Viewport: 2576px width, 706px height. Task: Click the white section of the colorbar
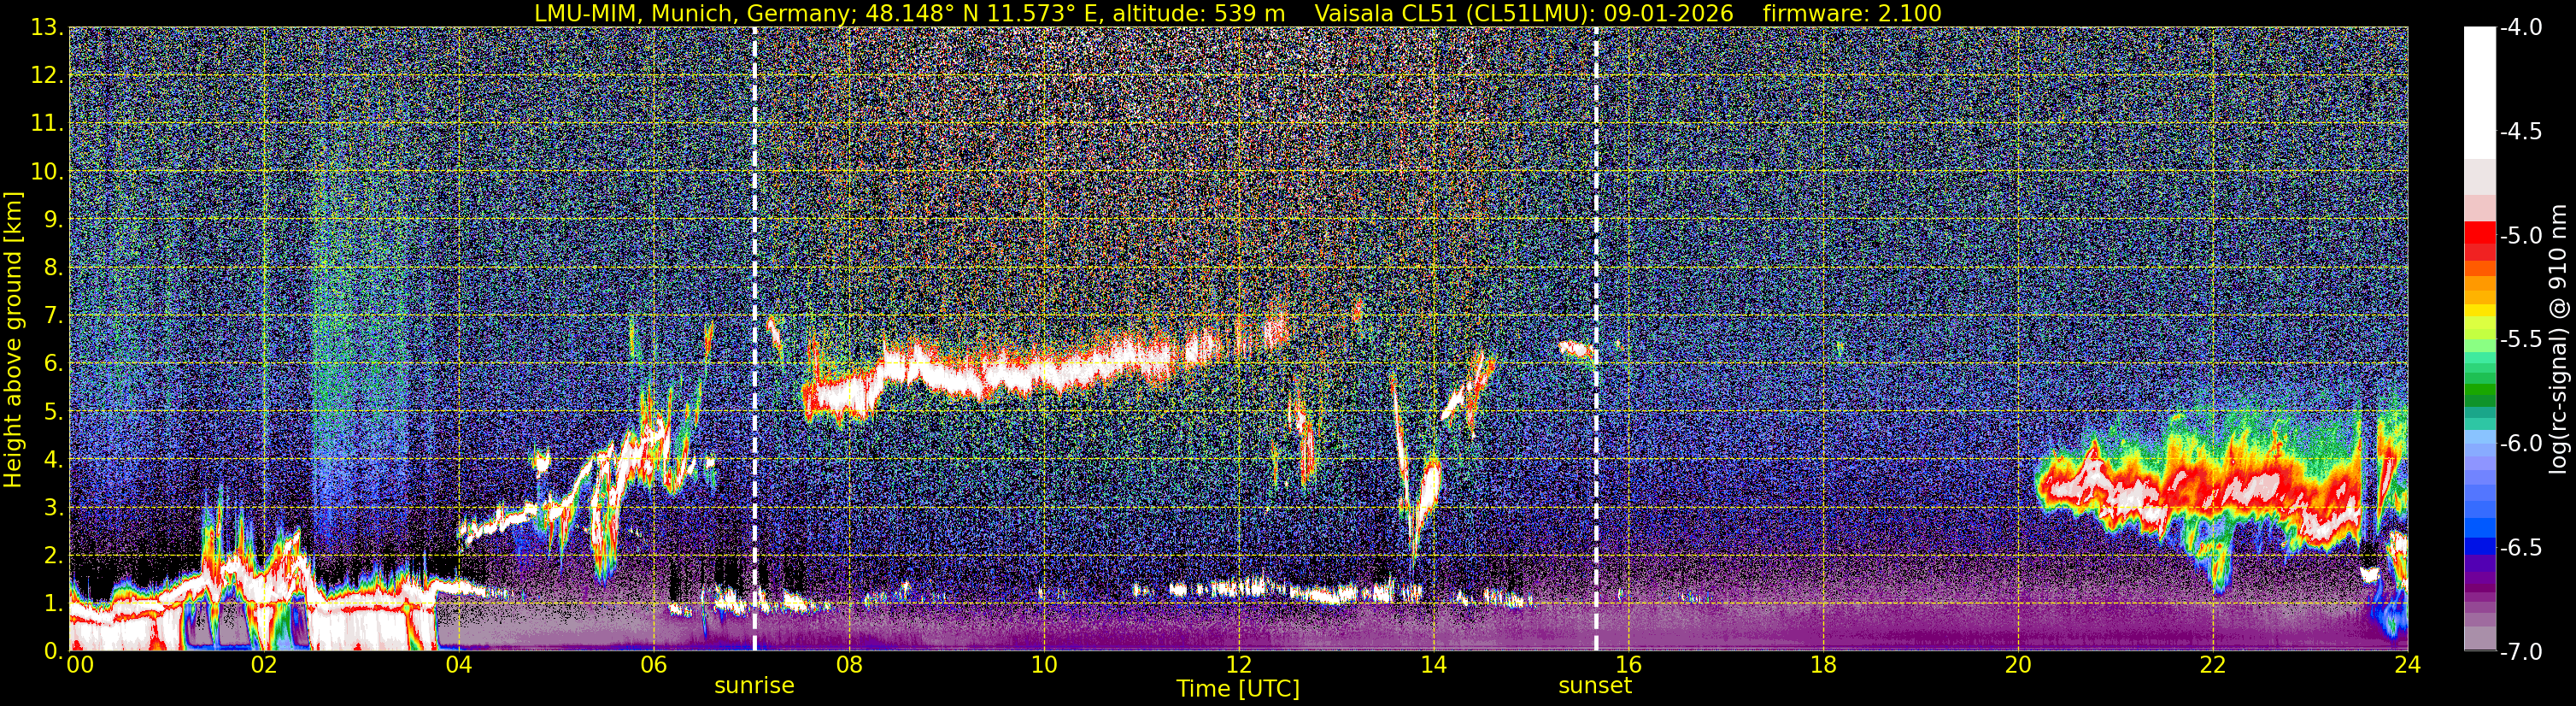click(2479, 92)
